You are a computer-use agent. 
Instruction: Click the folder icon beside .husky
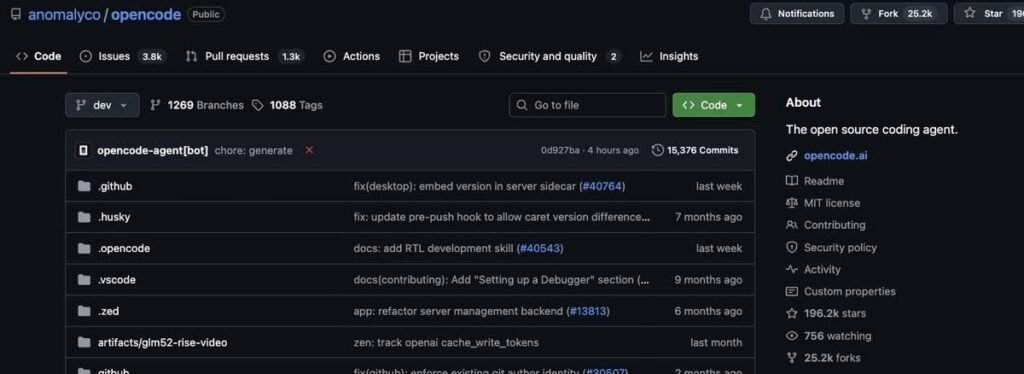point(84,217)
